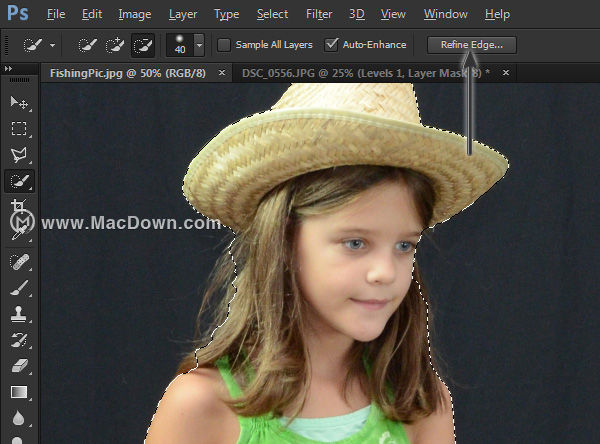Select the Gradient tool
This screenshot has width=600, height=444.
coord(19,392)
